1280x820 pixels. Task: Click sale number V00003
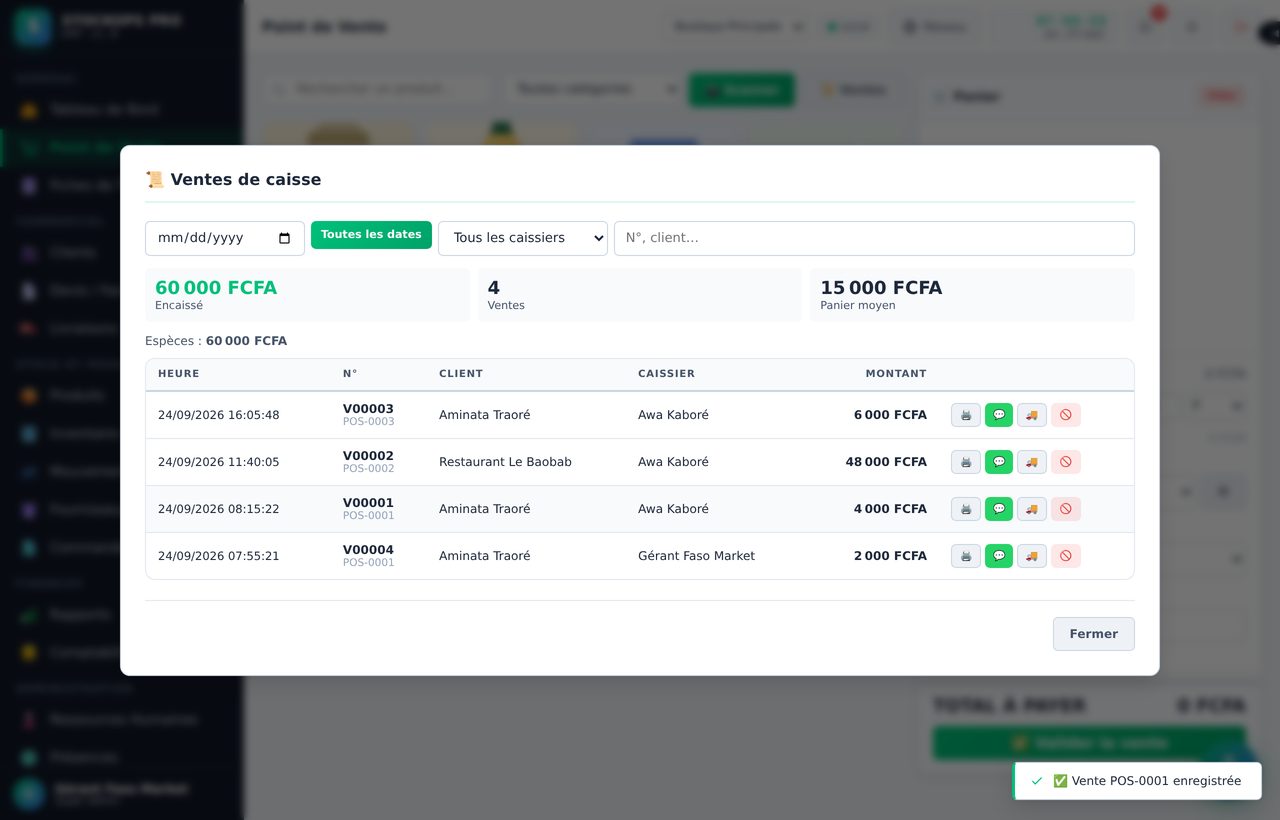pyautogui.click(x=368, y=409)
